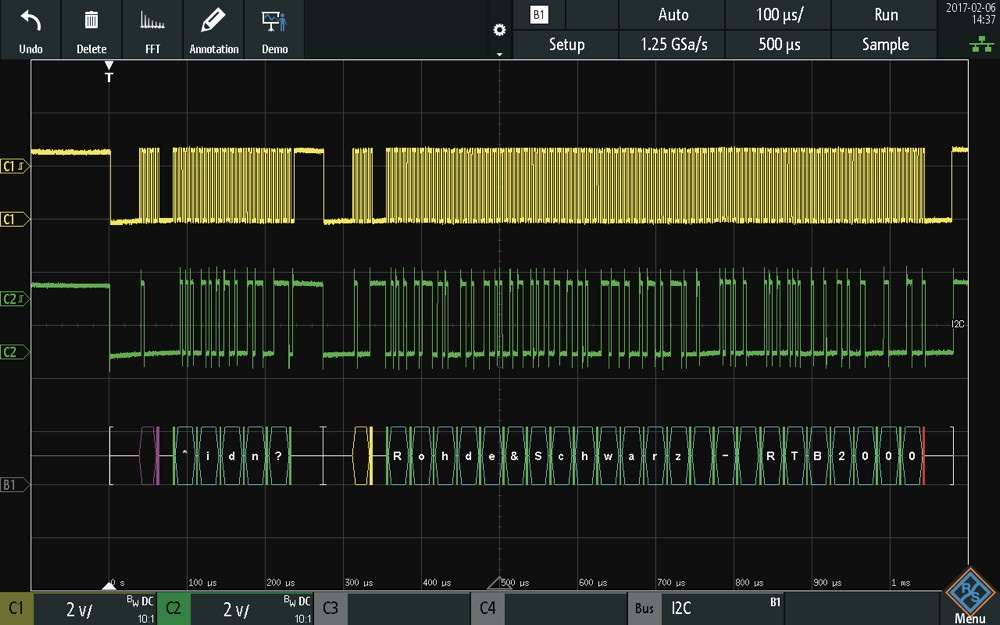The height and width of the screenshot is (625, 1000).
Task: Toggle channel C2 on the bottom bar
Action: click(x=173, y=608)
